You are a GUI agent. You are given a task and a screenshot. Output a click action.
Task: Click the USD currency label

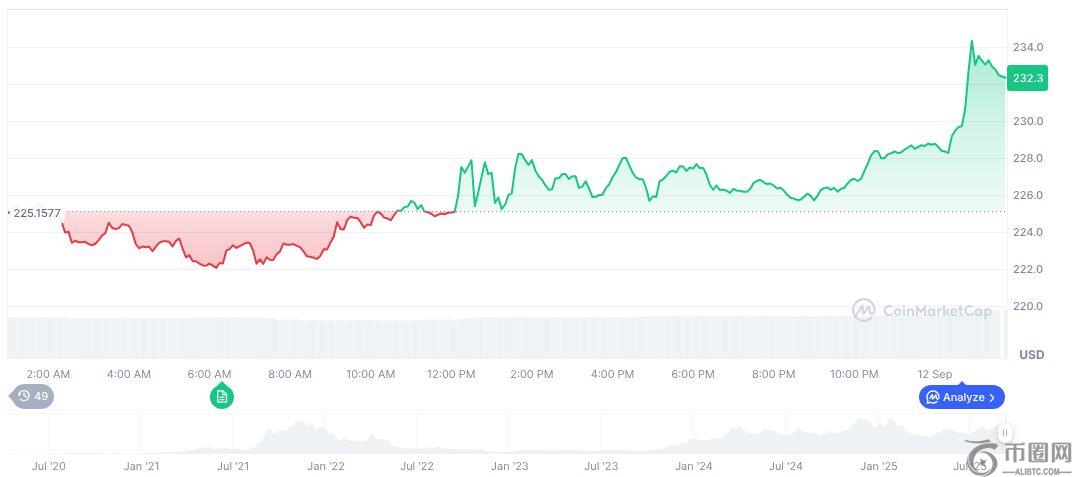click(1031, 355)
